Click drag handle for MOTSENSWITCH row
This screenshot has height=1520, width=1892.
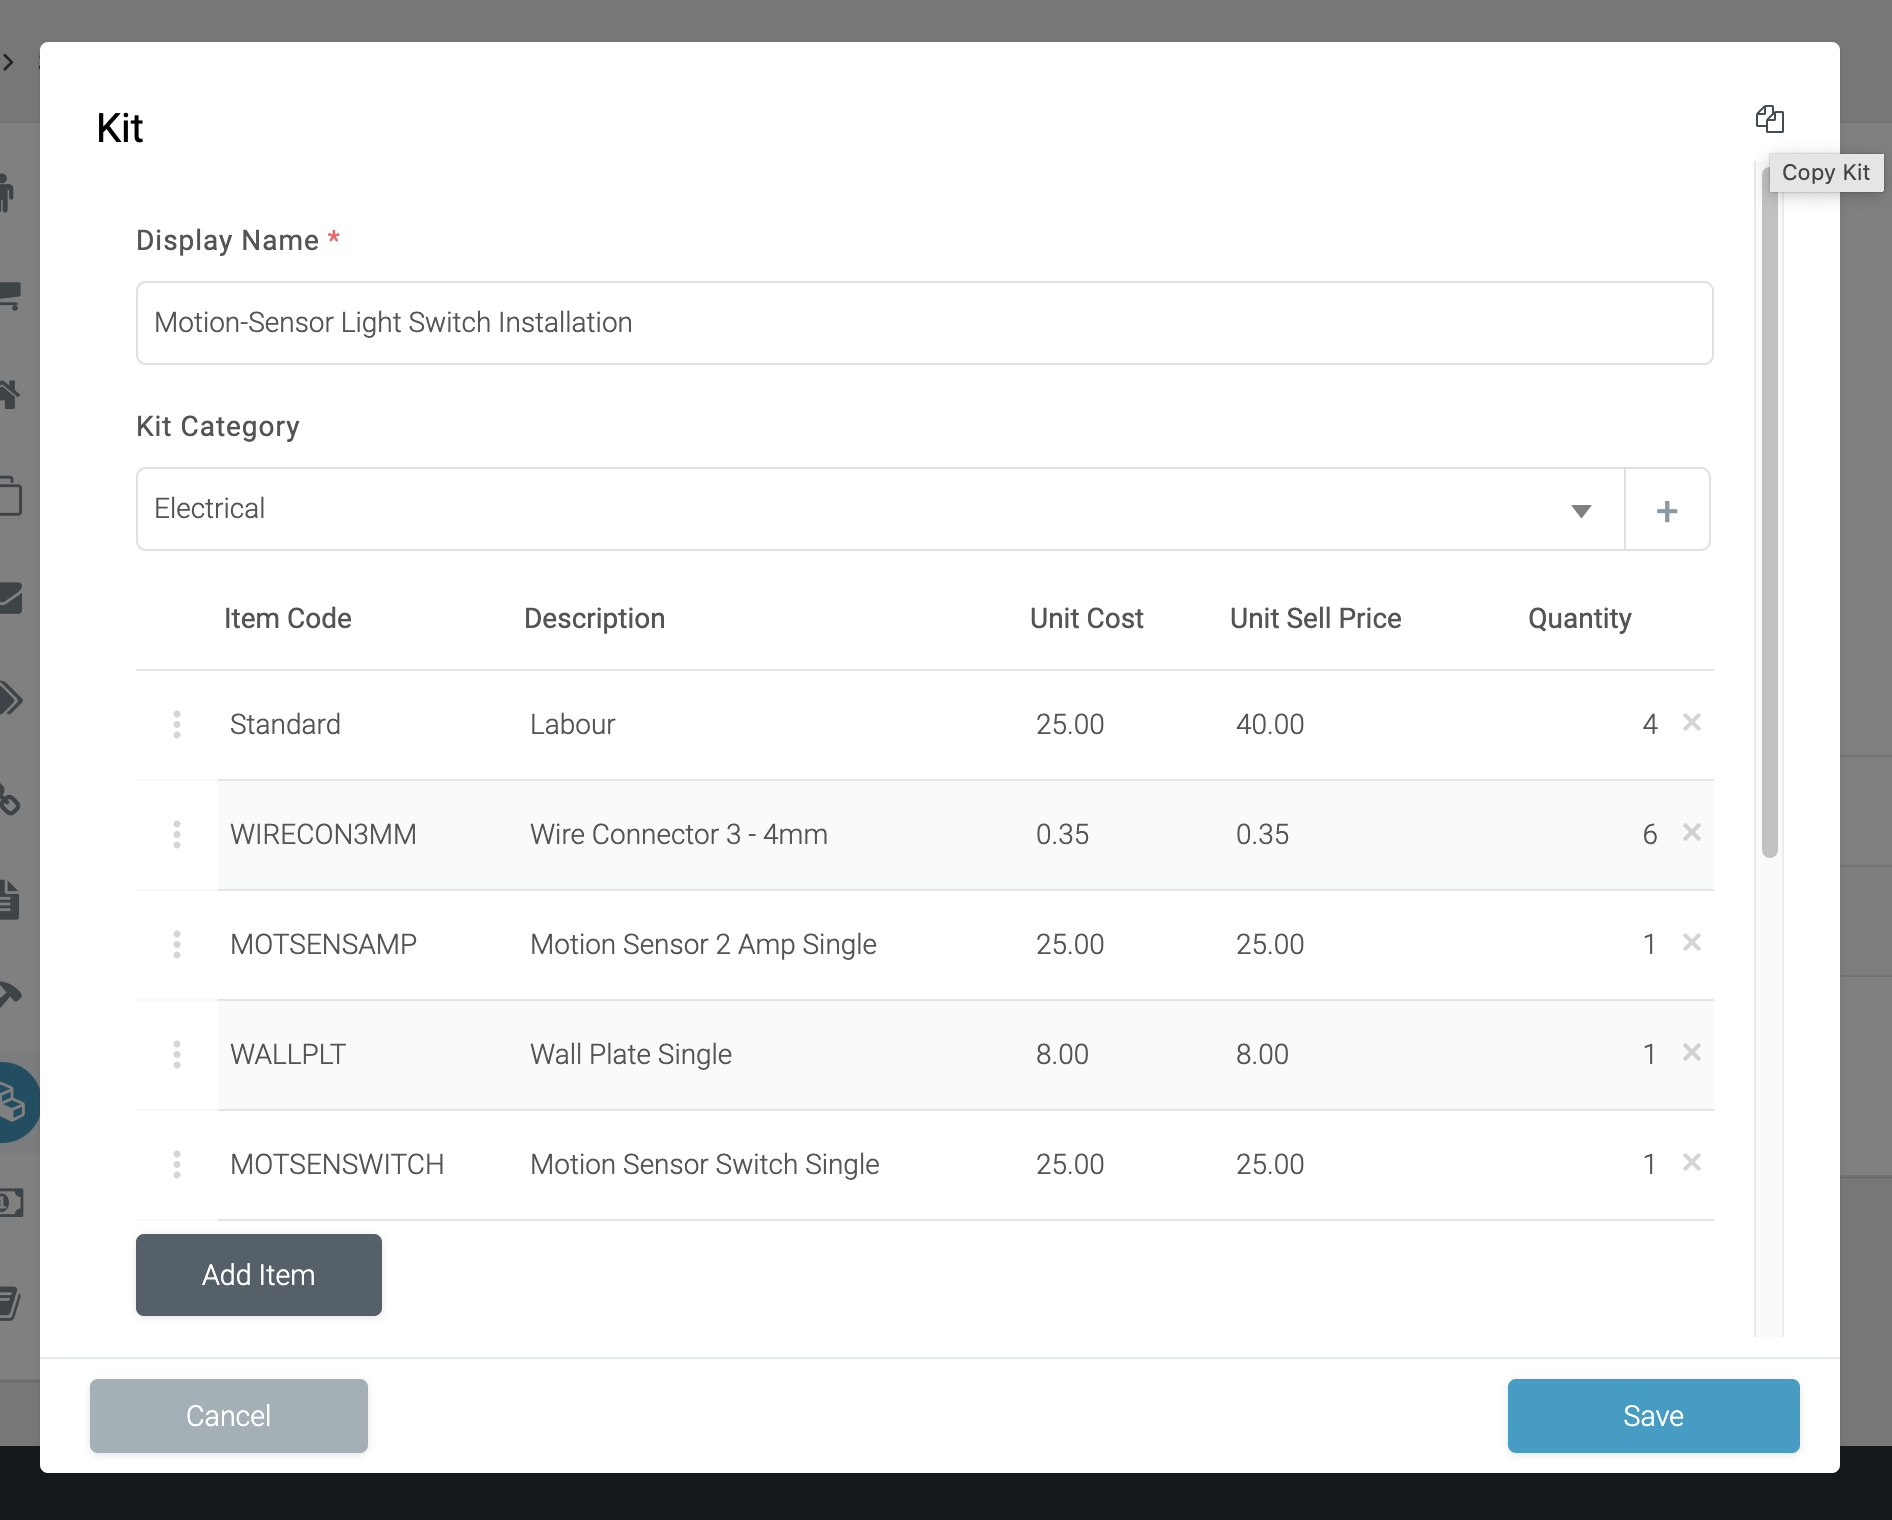click(x=177, y=1164)
